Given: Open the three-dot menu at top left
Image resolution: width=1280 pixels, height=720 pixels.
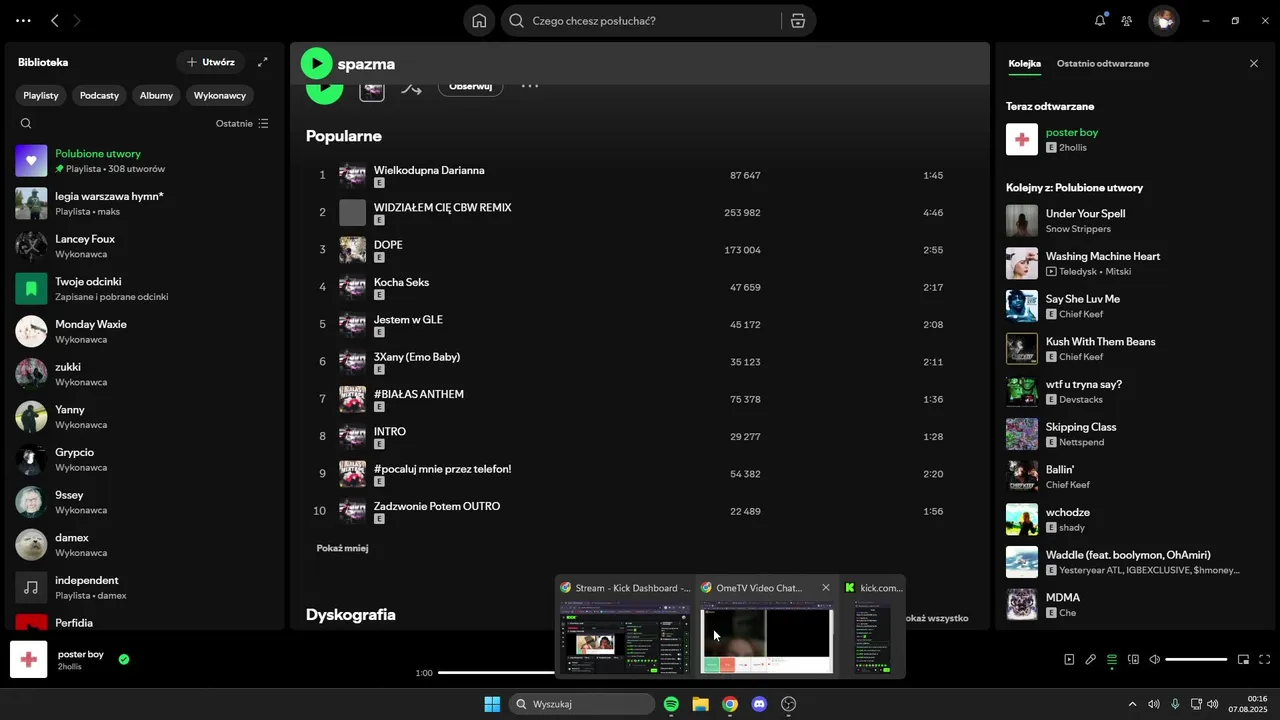Looking at the screenshot, I should coord(23,20).
